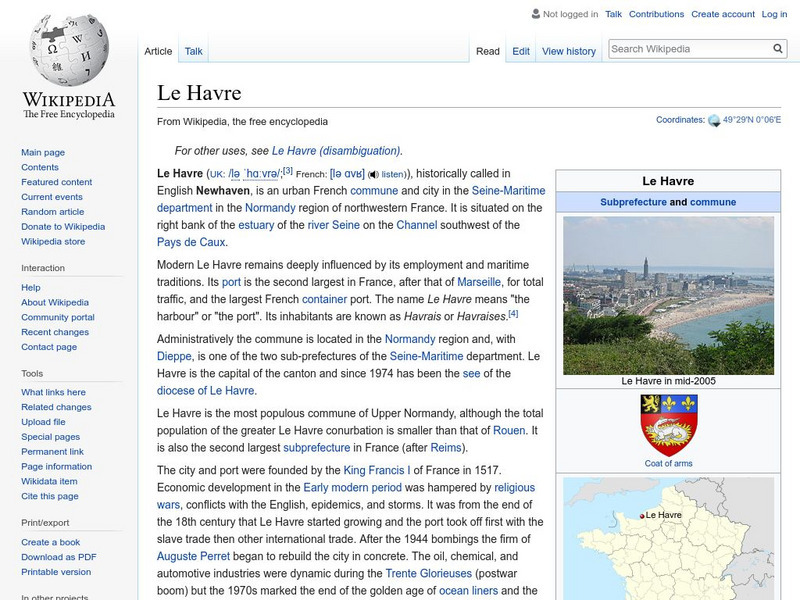View Recent changes
This screenshot has height=600, width=800.
pyautogui.click(x=55, y=332)
